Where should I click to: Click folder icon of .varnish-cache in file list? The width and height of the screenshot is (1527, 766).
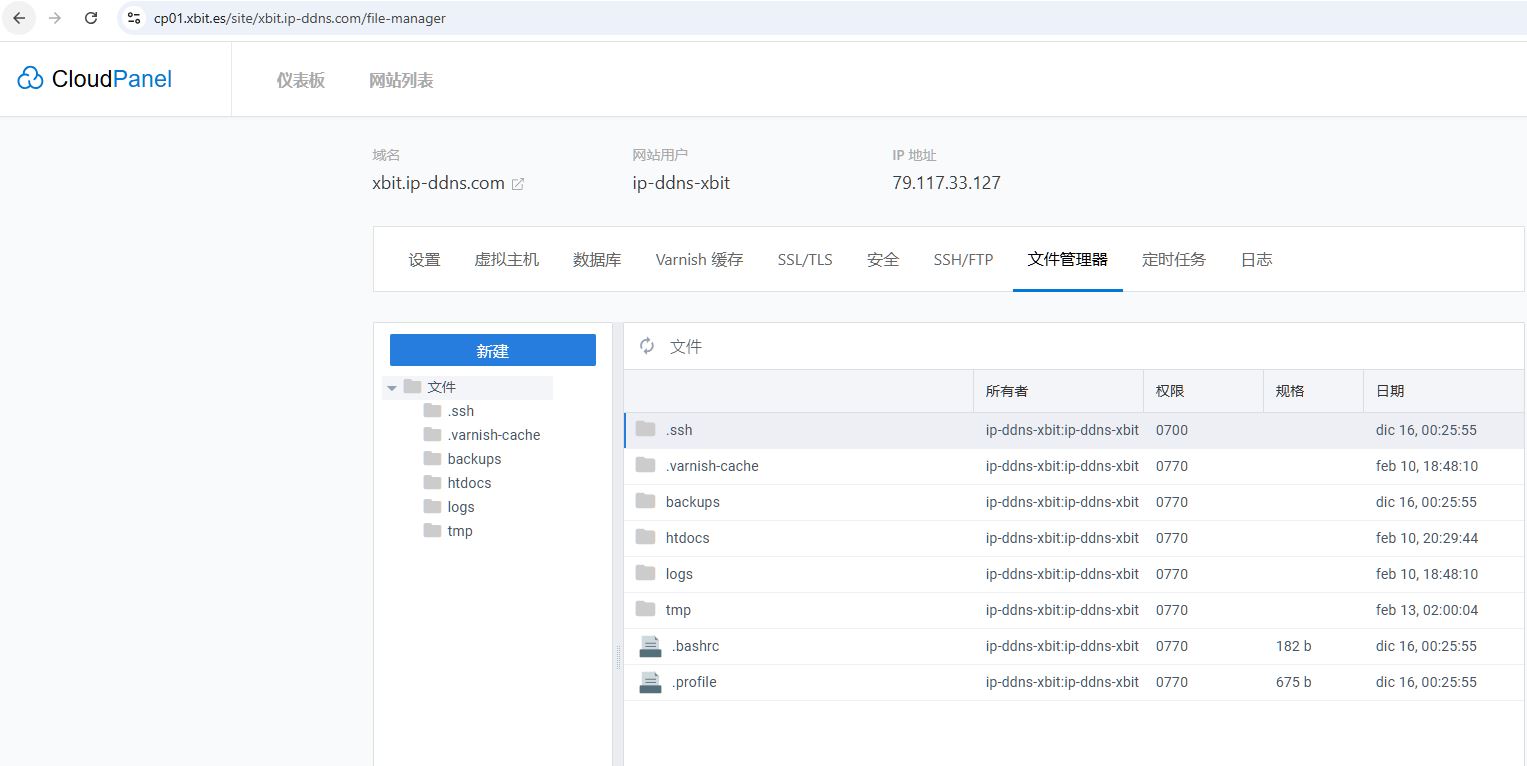[646, 465]
